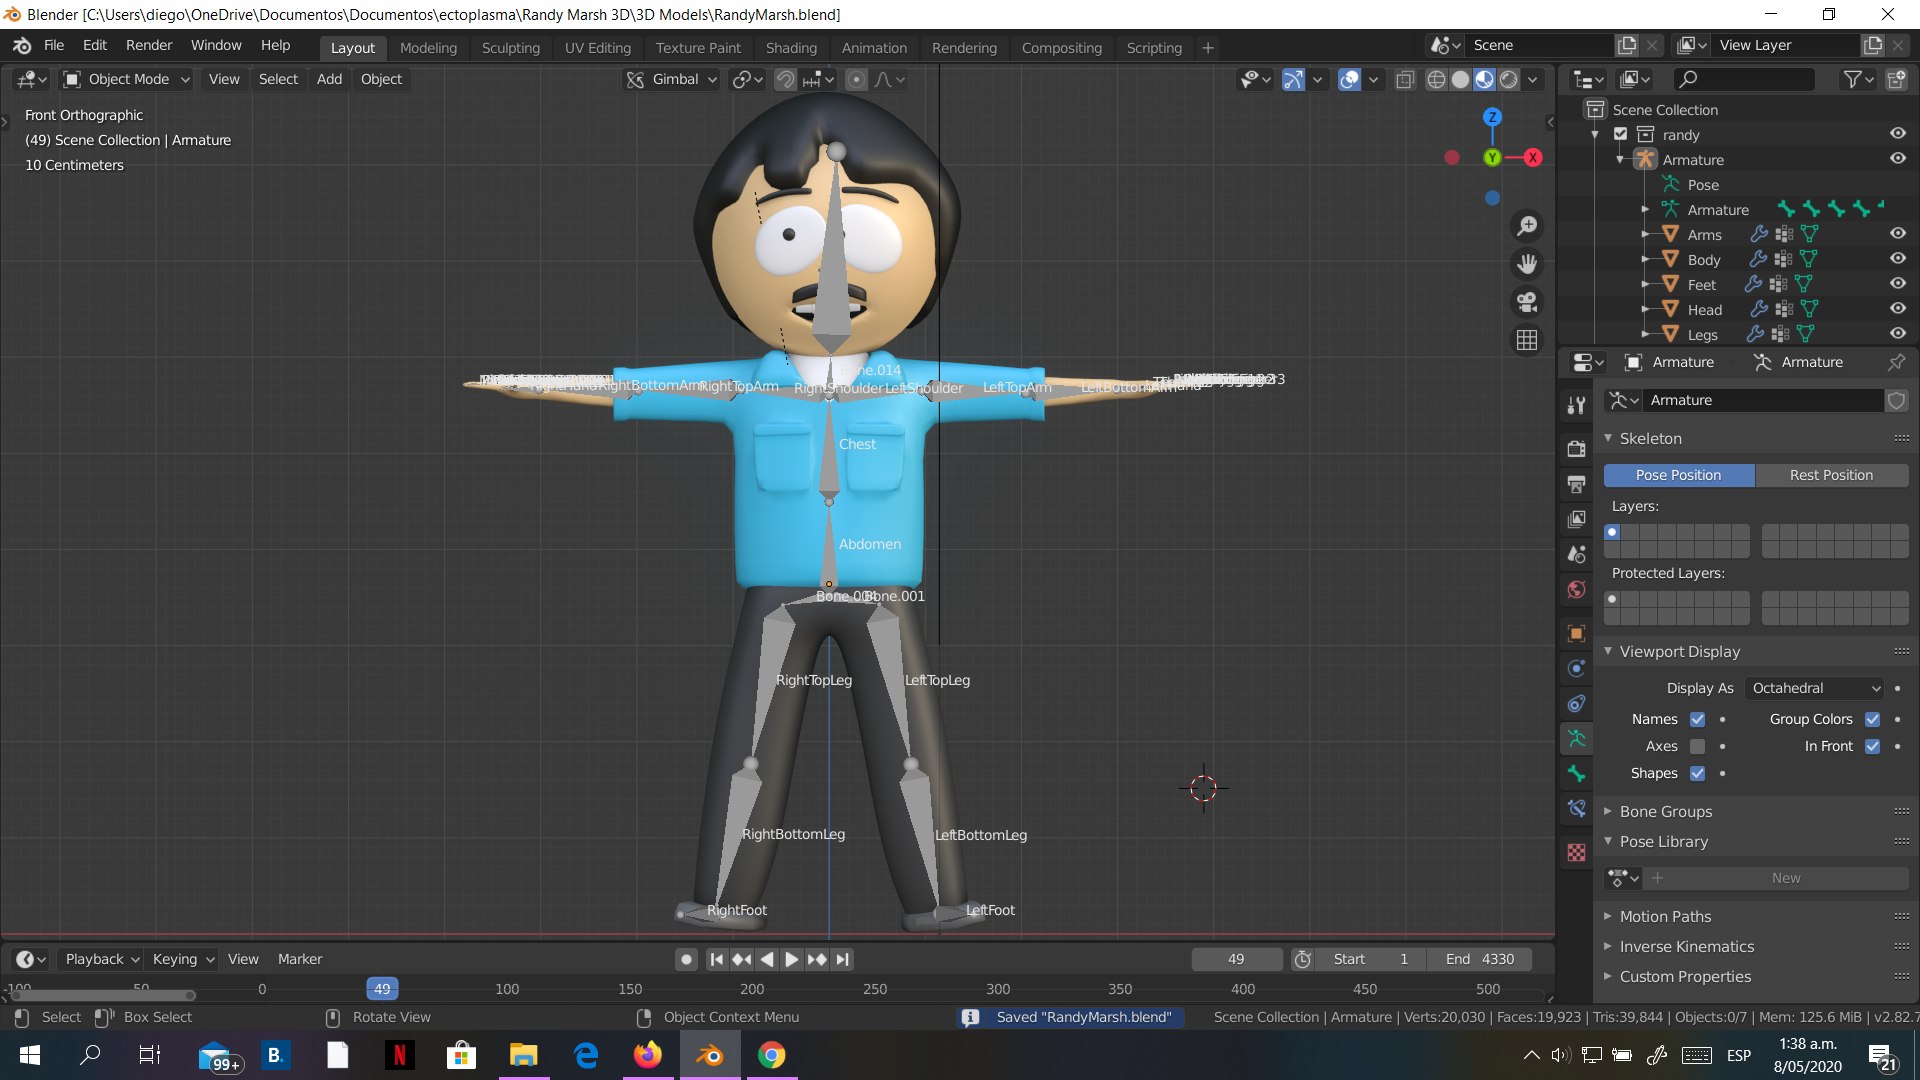Screen dimensions: 1920x1080
Task: Expand the Motion Paths panel
Action: click(1665, 916)
